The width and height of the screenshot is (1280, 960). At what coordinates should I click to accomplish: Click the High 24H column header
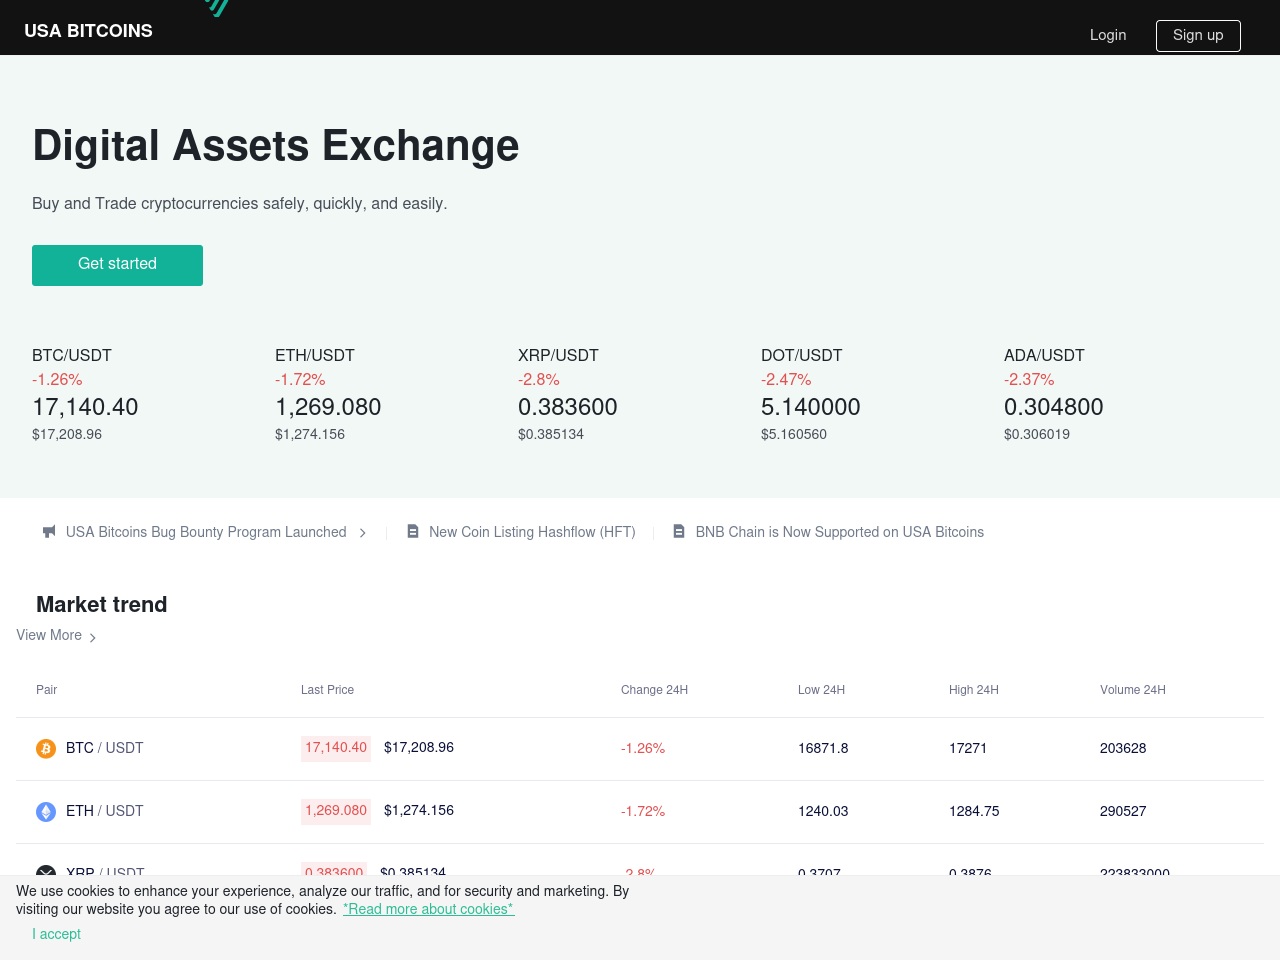(974, 690)
